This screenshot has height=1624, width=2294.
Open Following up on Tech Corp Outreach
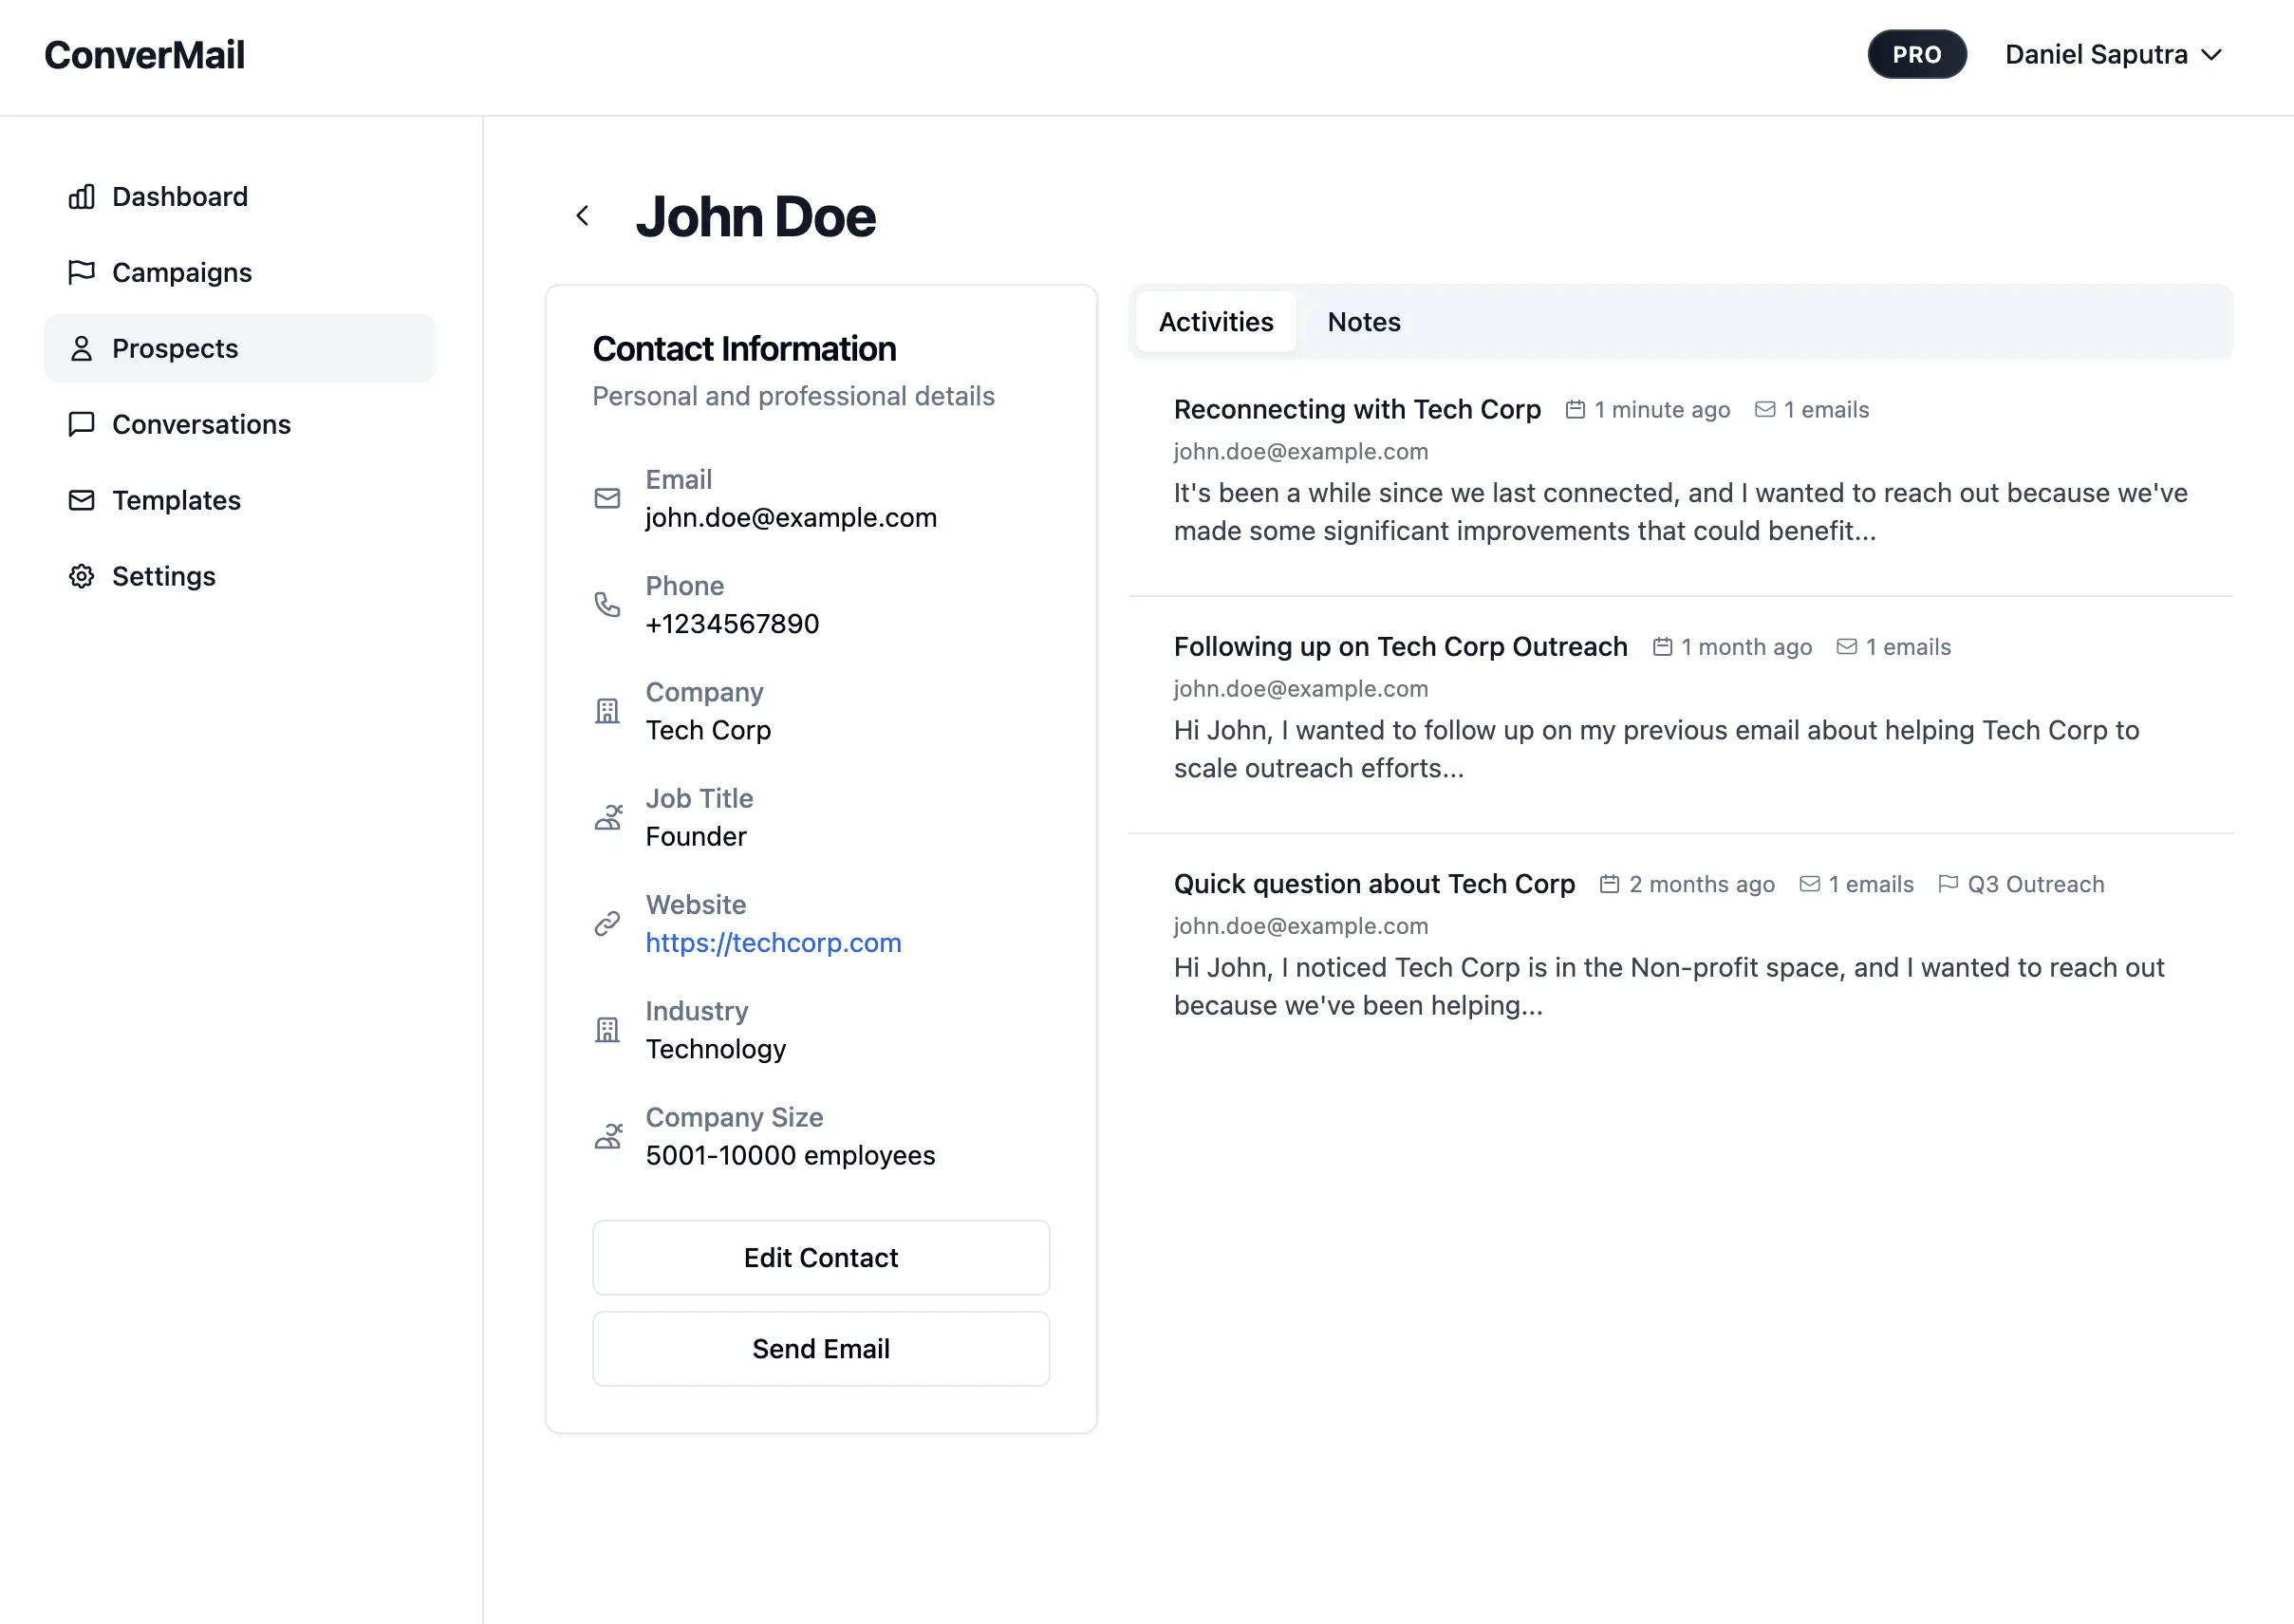(x=1400, y=647)
